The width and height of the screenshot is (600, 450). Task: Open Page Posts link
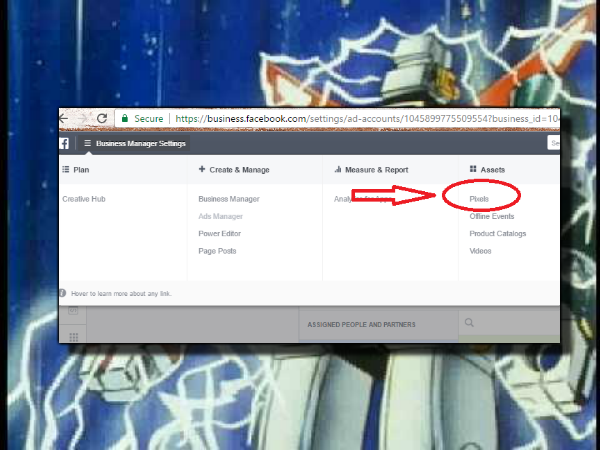click(x=217, y=251)
